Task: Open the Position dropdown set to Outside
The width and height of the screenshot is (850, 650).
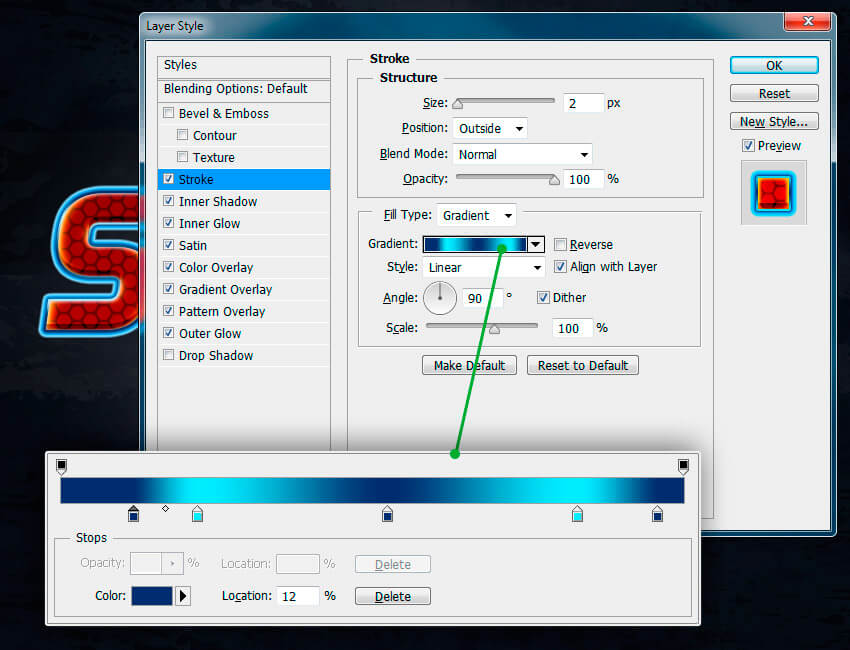Action: 490,128
